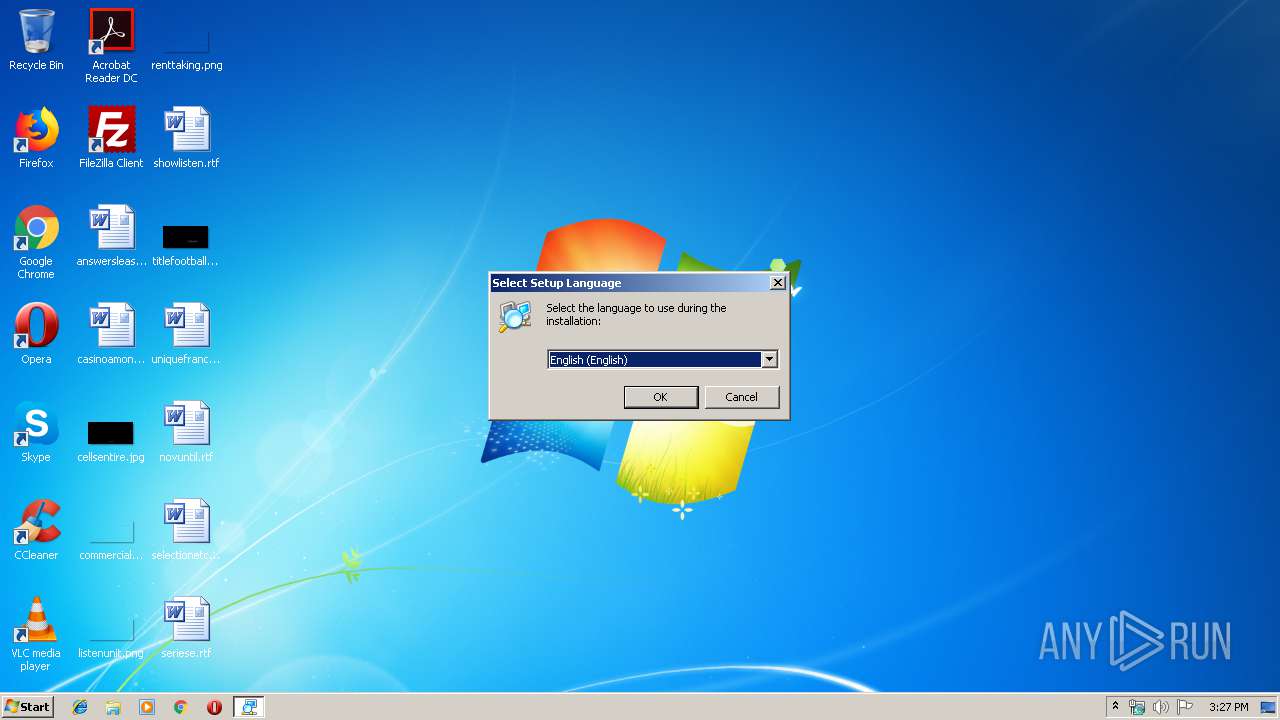Launch Acrobat Reader DC shortcut

pos(111,46)
